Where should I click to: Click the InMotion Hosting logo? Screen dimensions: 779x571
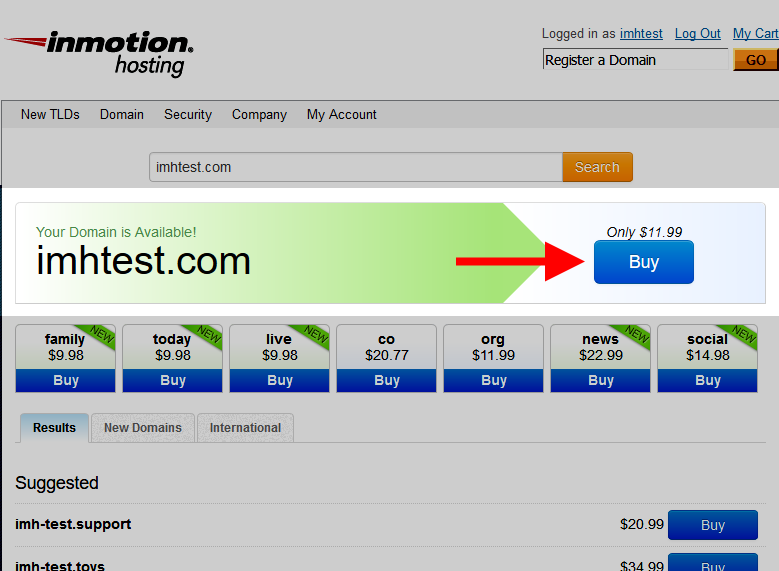tap(99, 53)
